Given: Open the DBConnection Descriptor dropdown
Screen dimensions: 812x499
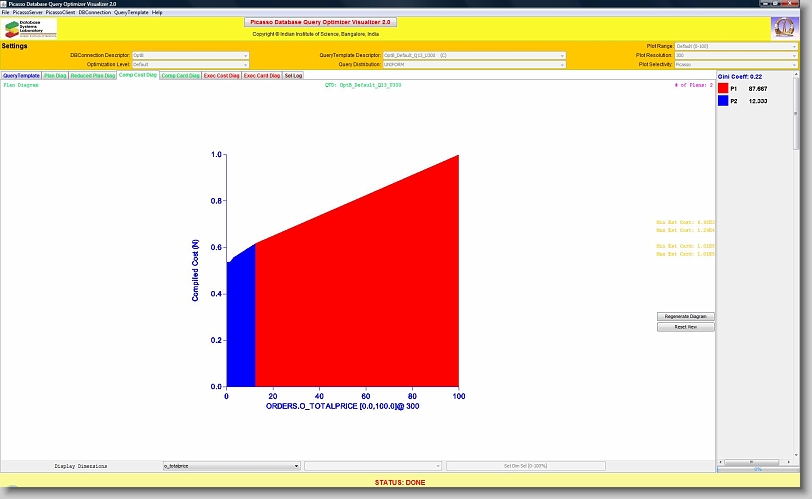Looking at the screenshot, I should (191, 55).
